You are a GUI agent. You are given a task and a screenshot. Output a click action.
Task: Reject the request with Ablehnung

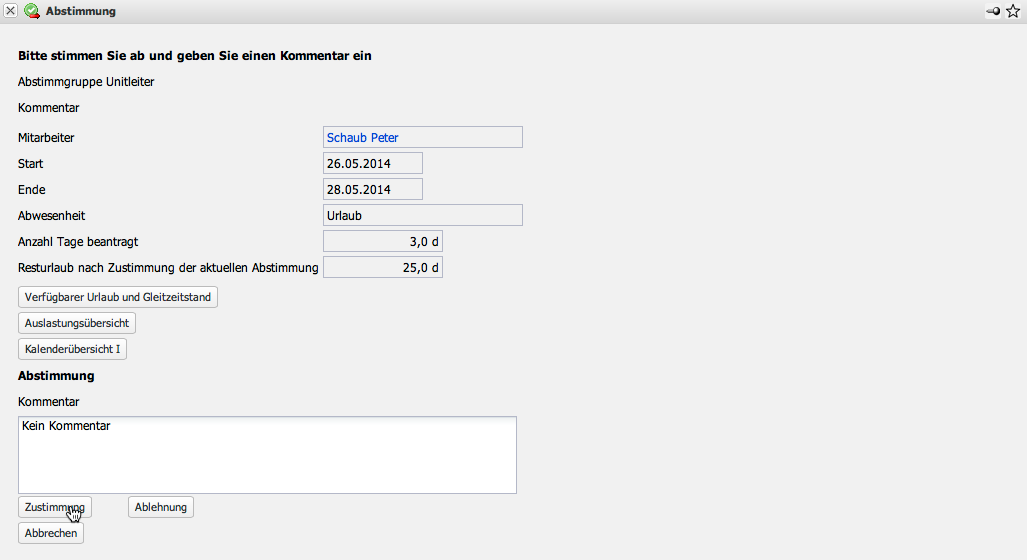point(161,507)
